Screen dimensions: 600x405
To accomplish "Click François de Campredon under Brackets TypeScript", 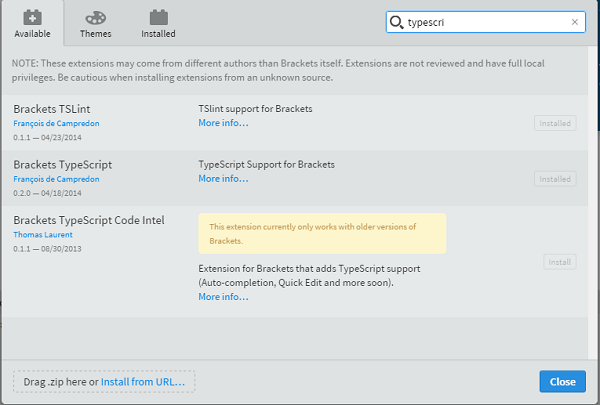I will click(56, 178).
